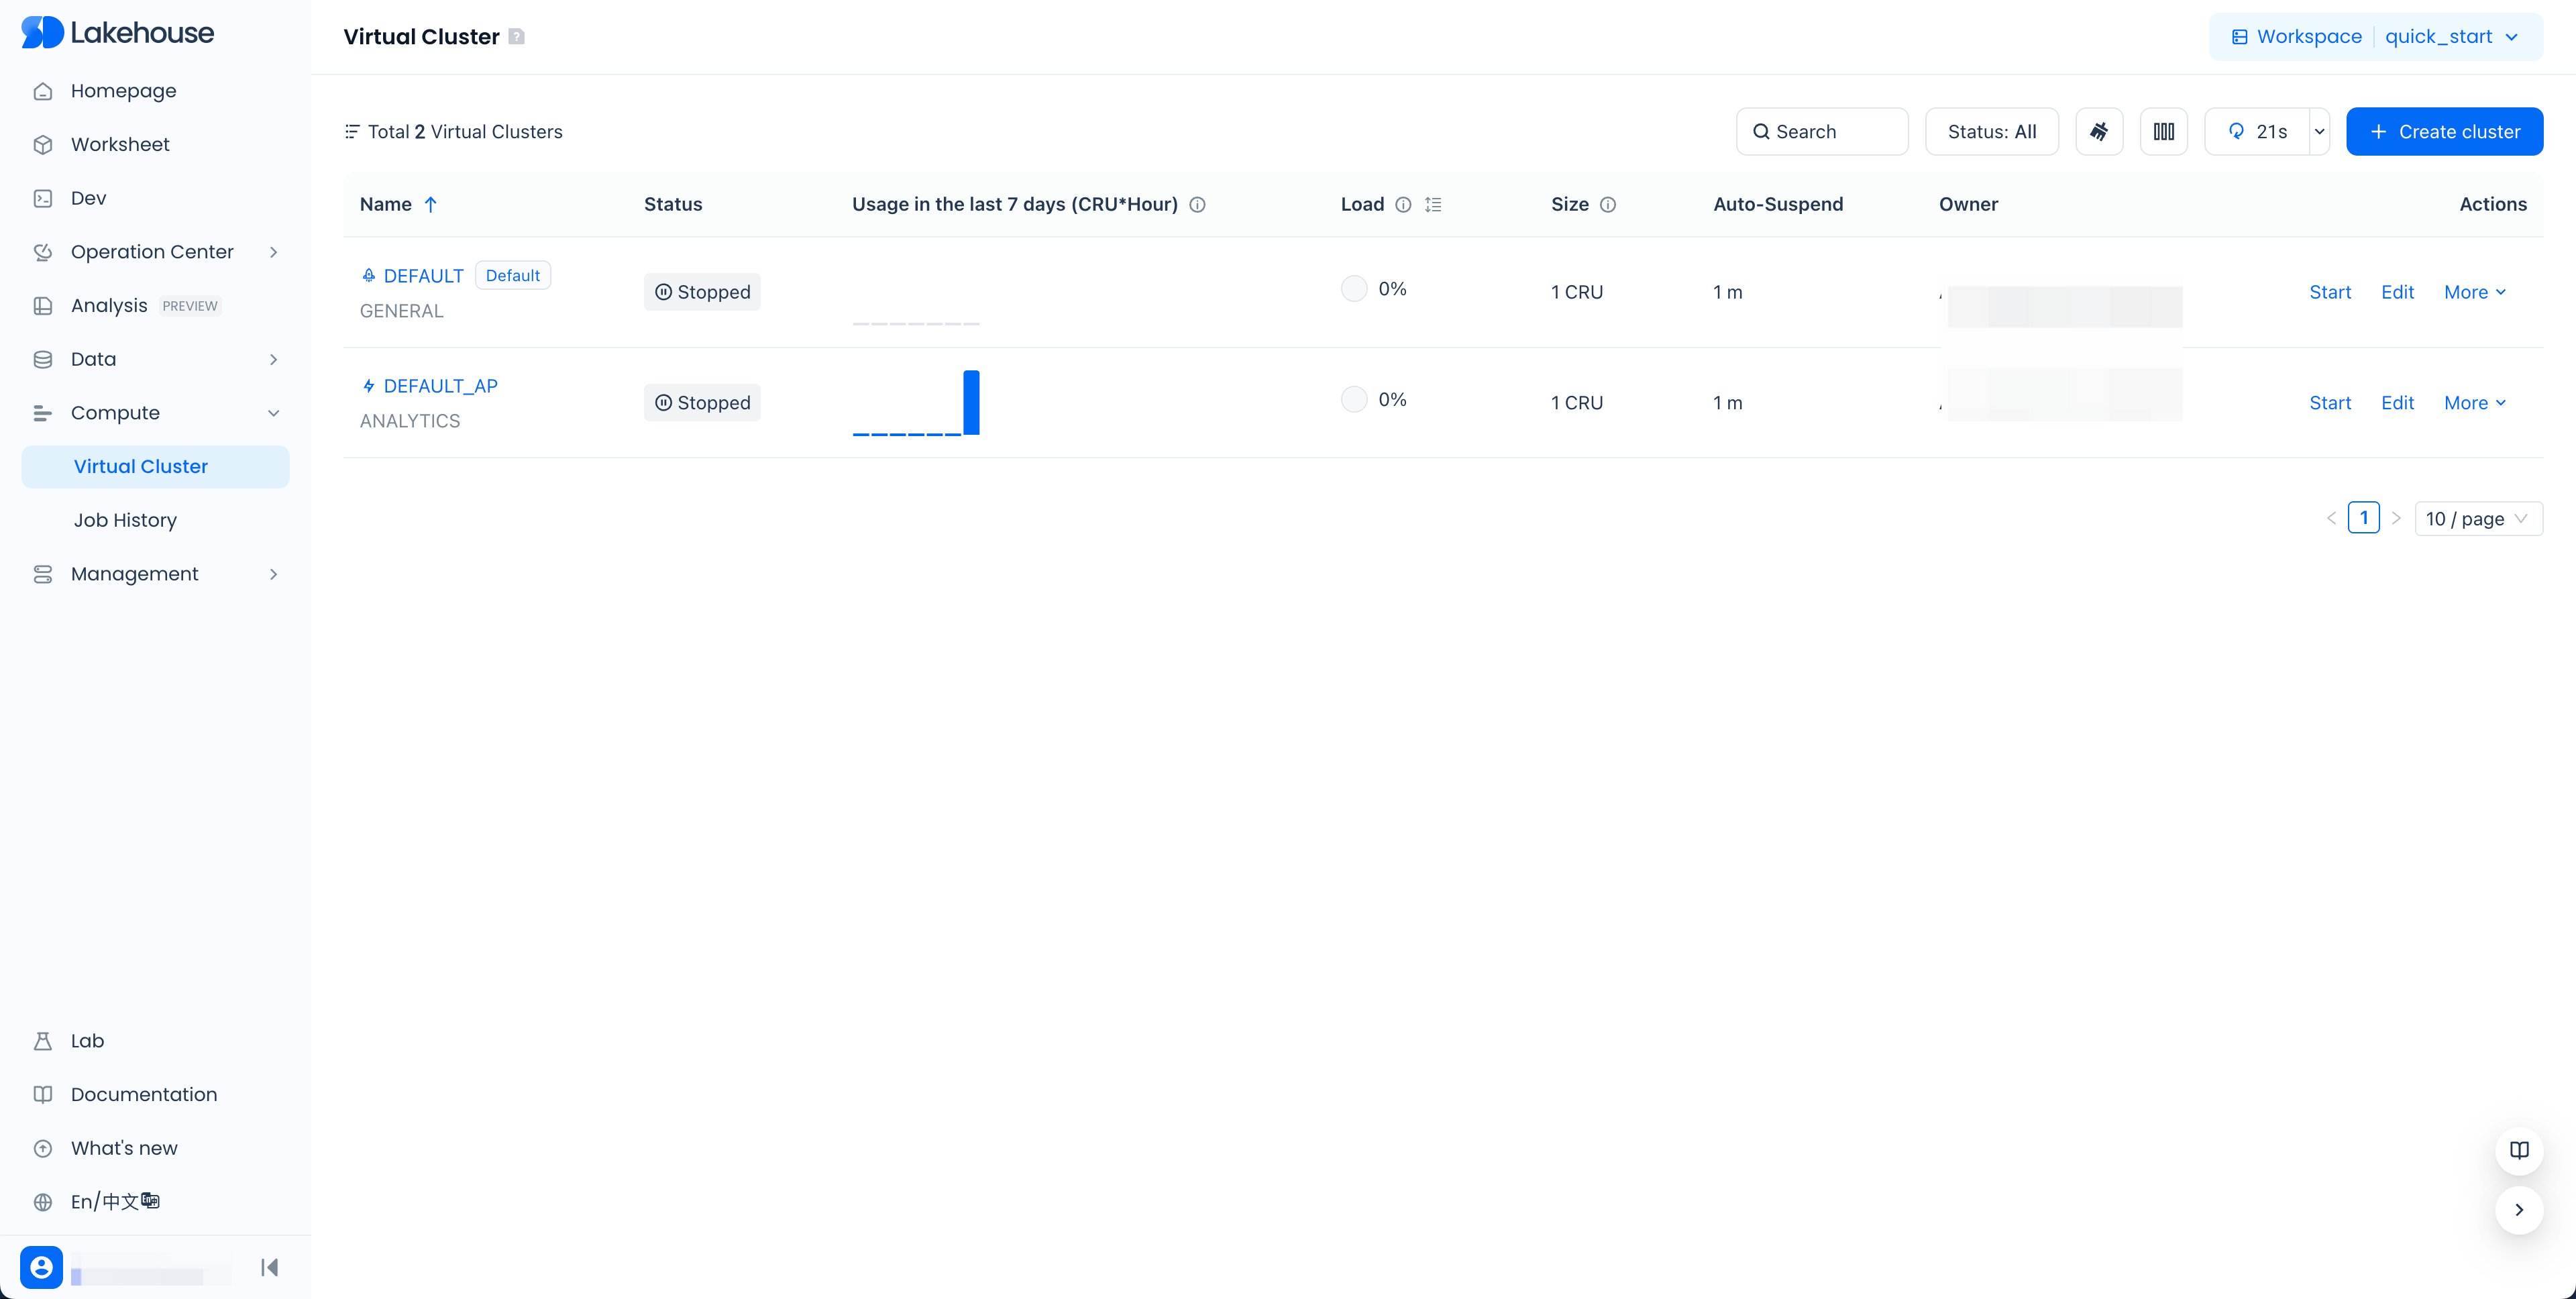Open the 10 / page size dropdown
Viewport: 2576px width, 1299px height.
click(2477, 518)
